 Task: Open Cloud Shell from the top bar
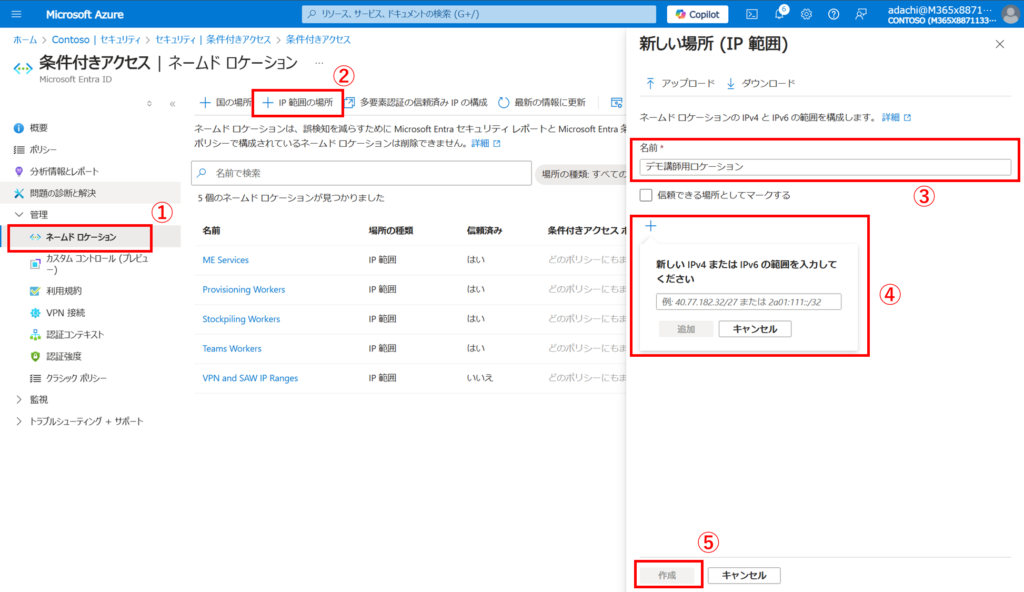click(752, 14)
